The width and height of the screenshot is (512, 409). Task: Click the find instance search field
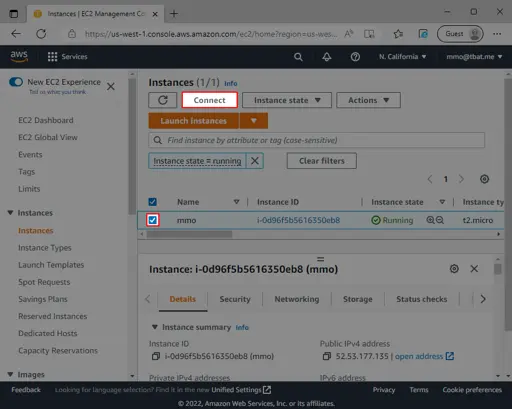click(316, 140)
